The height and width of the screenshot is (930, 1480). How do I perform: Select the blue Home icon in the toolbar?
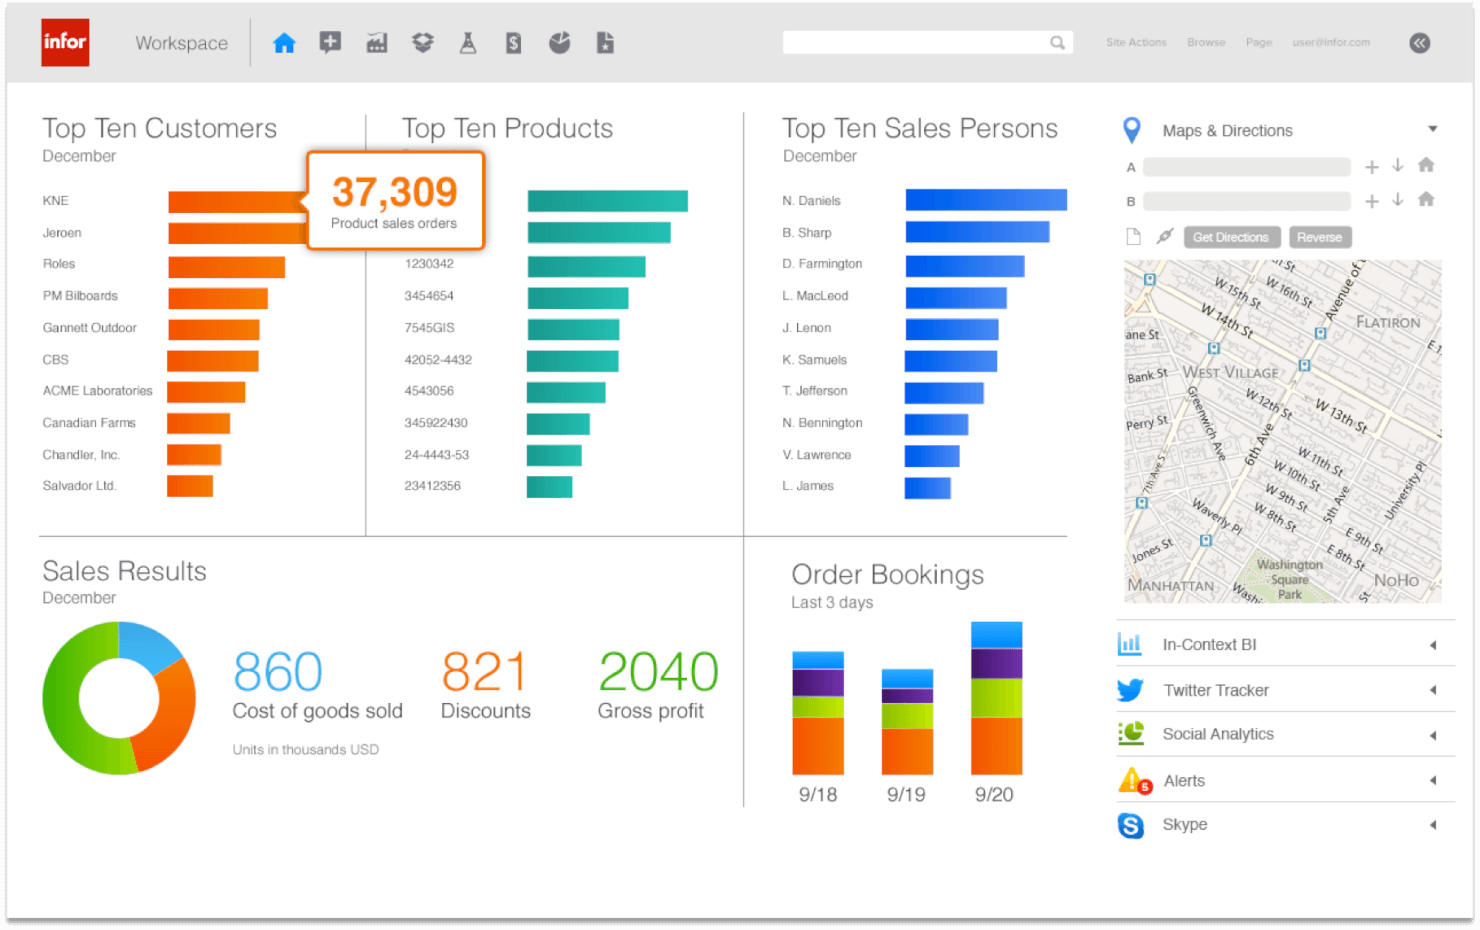coord(284,42)
